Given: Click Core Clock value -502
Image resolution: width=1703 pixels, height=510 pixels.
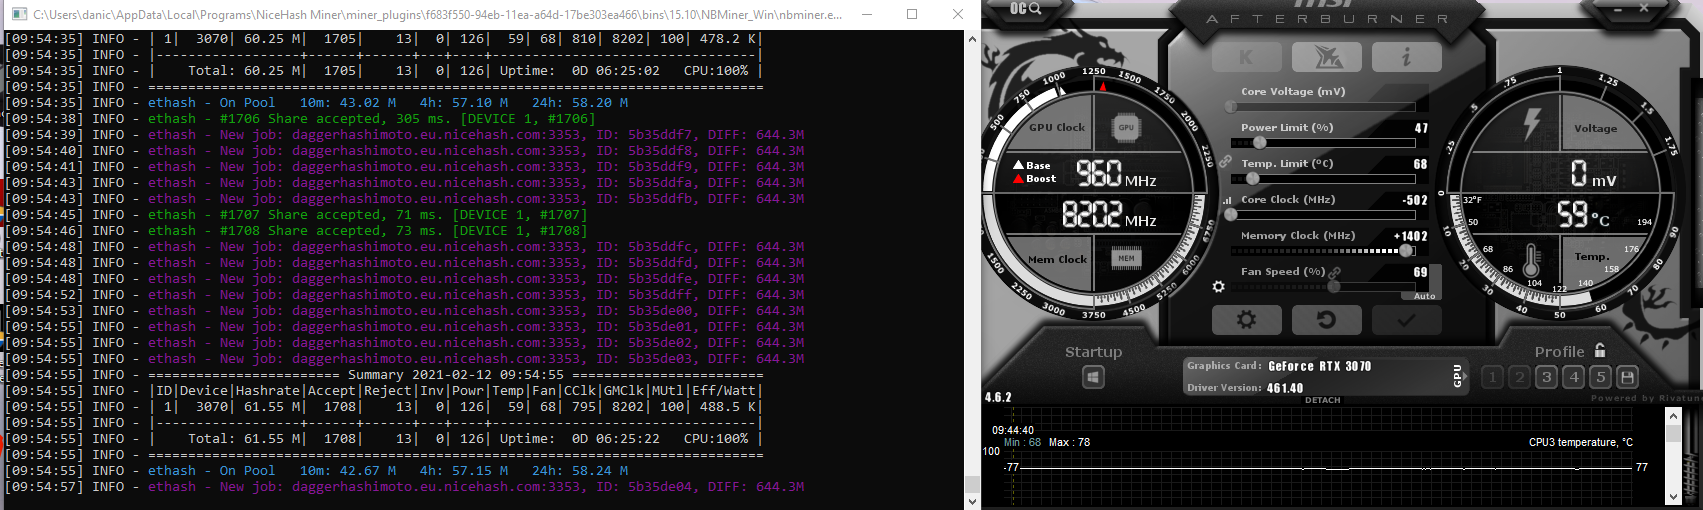Looking at the screenshot, I should tap(1414, 200).
